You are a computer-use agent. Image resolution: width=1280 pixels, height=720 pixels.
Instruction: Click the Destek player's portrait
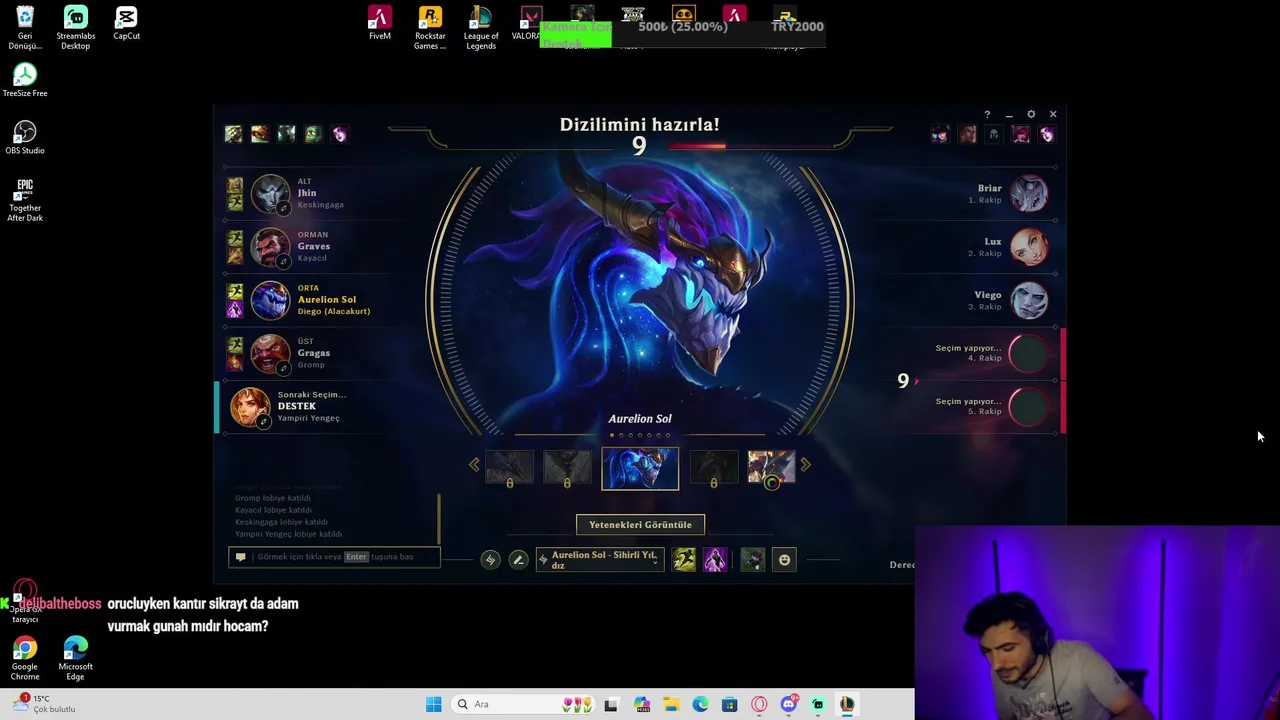click(250, 407)
